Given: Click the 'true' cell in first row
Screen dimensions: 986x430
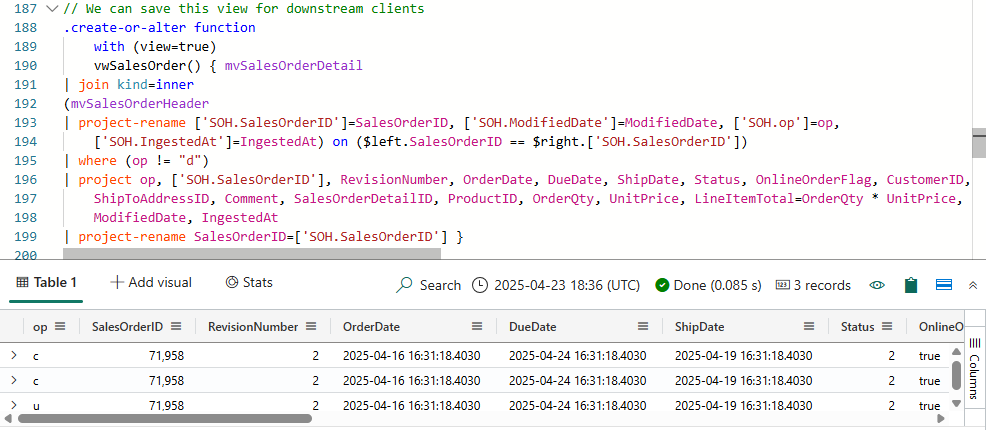Looking at the screenshot, I should pyautogui.click(x=929, y=356).
